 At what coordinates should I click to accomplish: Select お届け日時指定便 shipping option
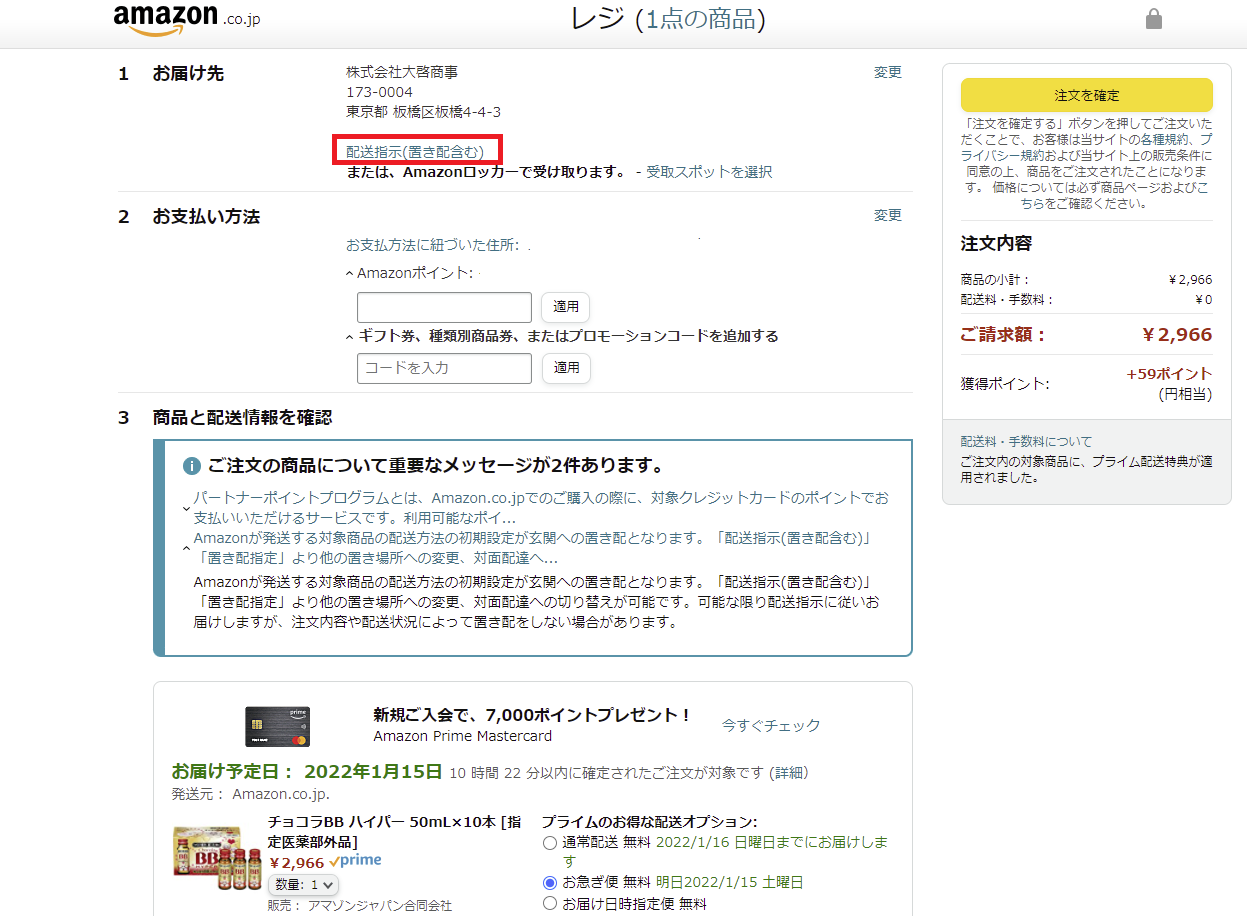click(x=549, y=904)
